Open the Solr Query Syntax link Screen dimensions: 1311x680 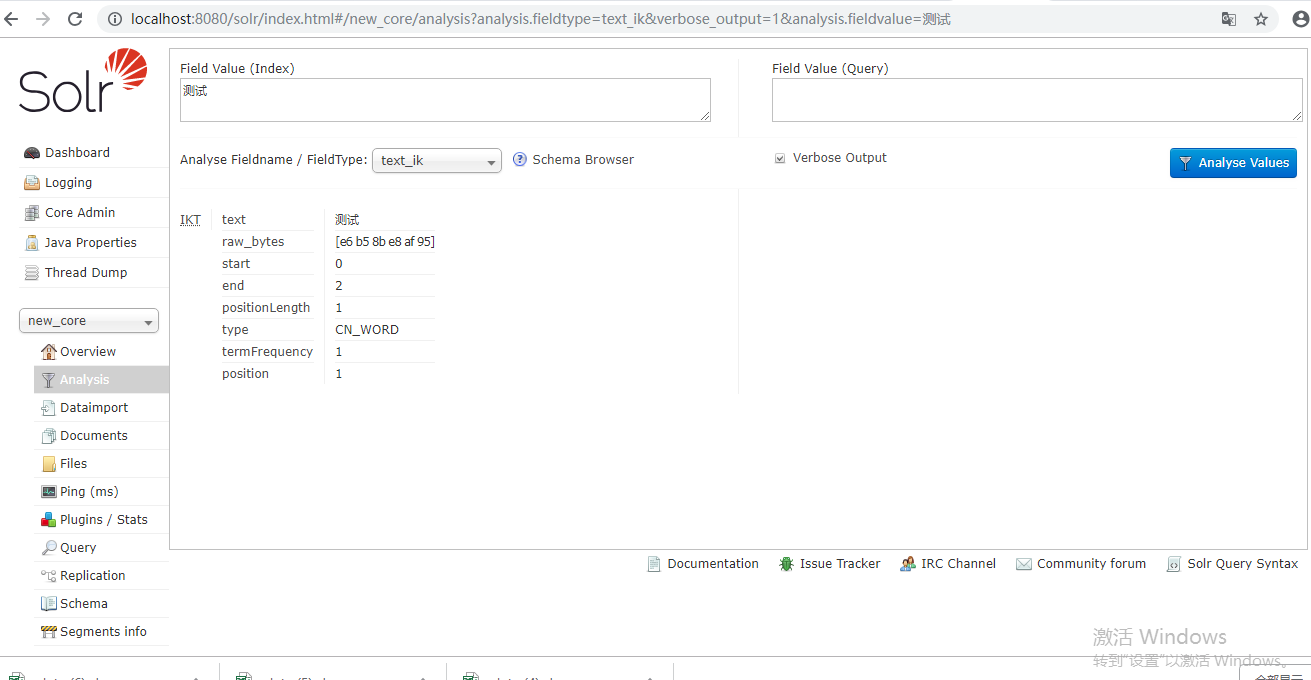[1243, 564]
